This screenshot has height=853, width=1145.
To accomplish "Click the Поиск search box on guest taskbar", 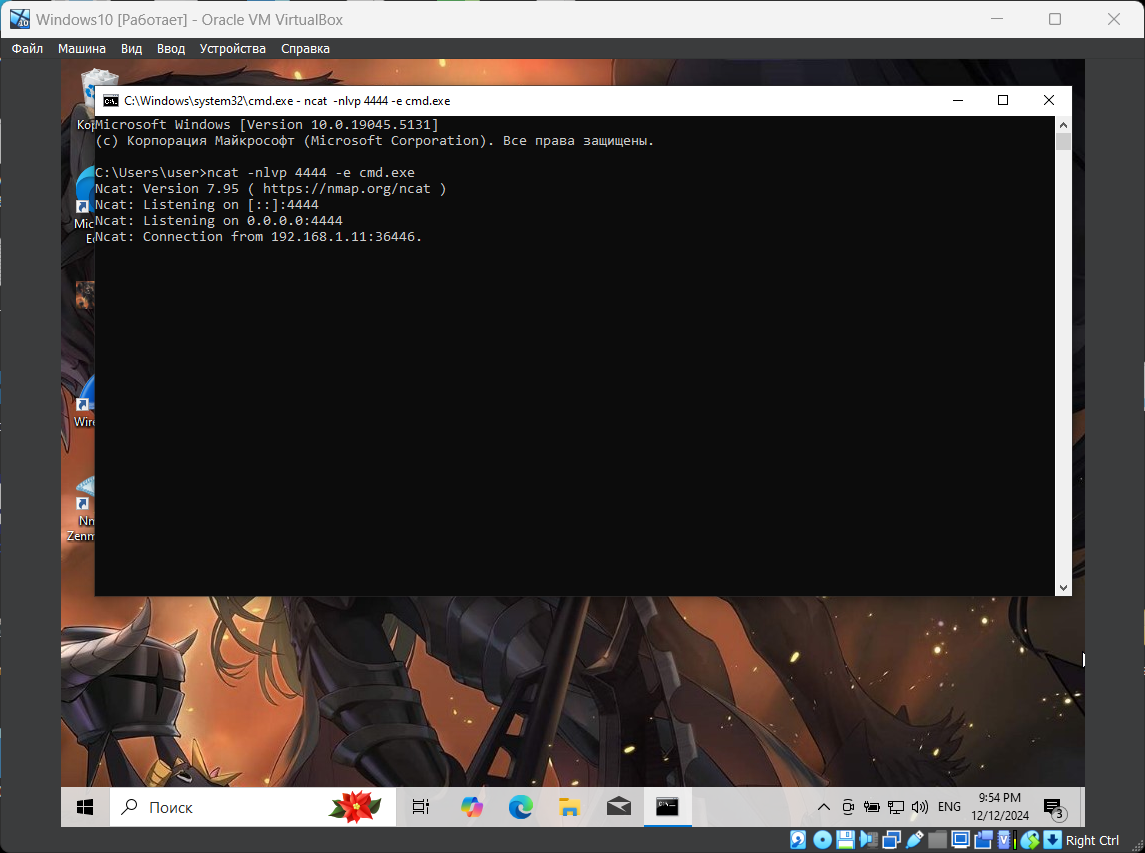I will 253,807.
